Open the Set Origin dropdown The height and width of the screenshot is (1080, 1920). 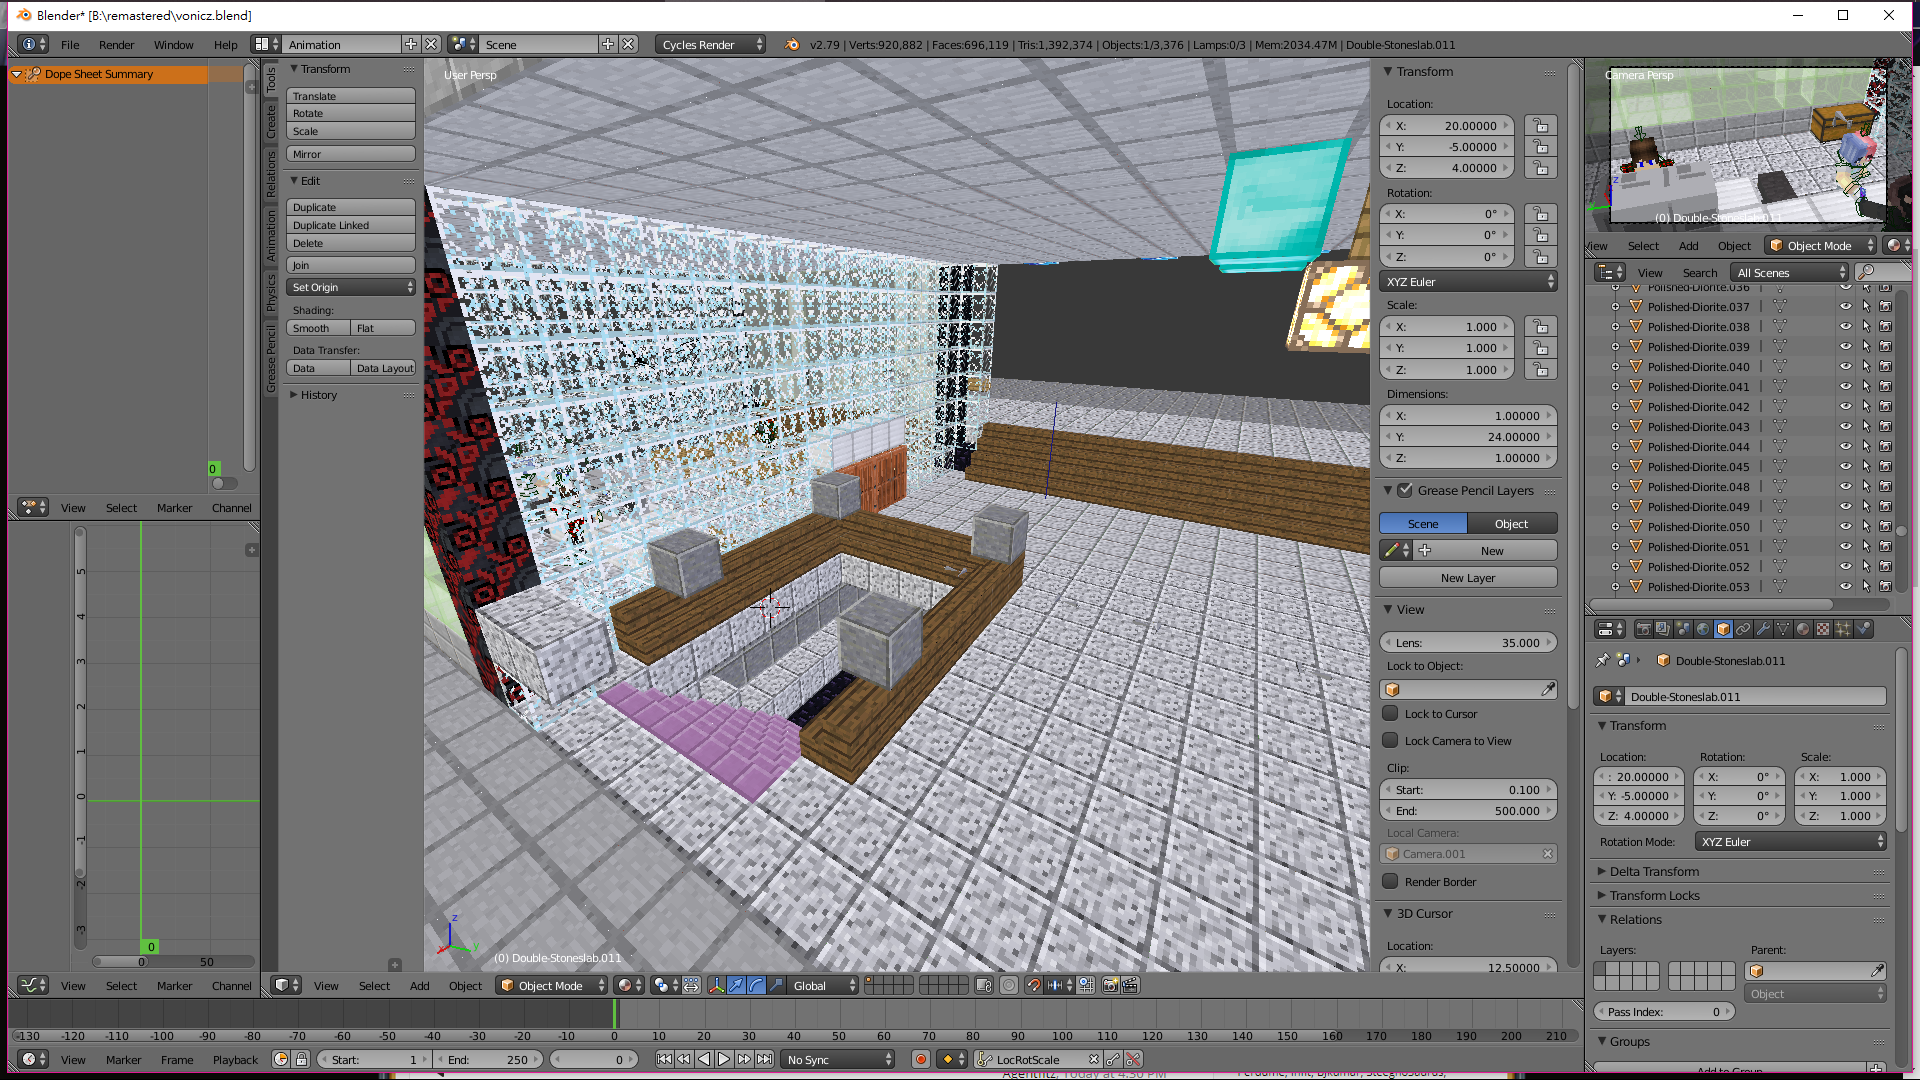coord(351,287)
